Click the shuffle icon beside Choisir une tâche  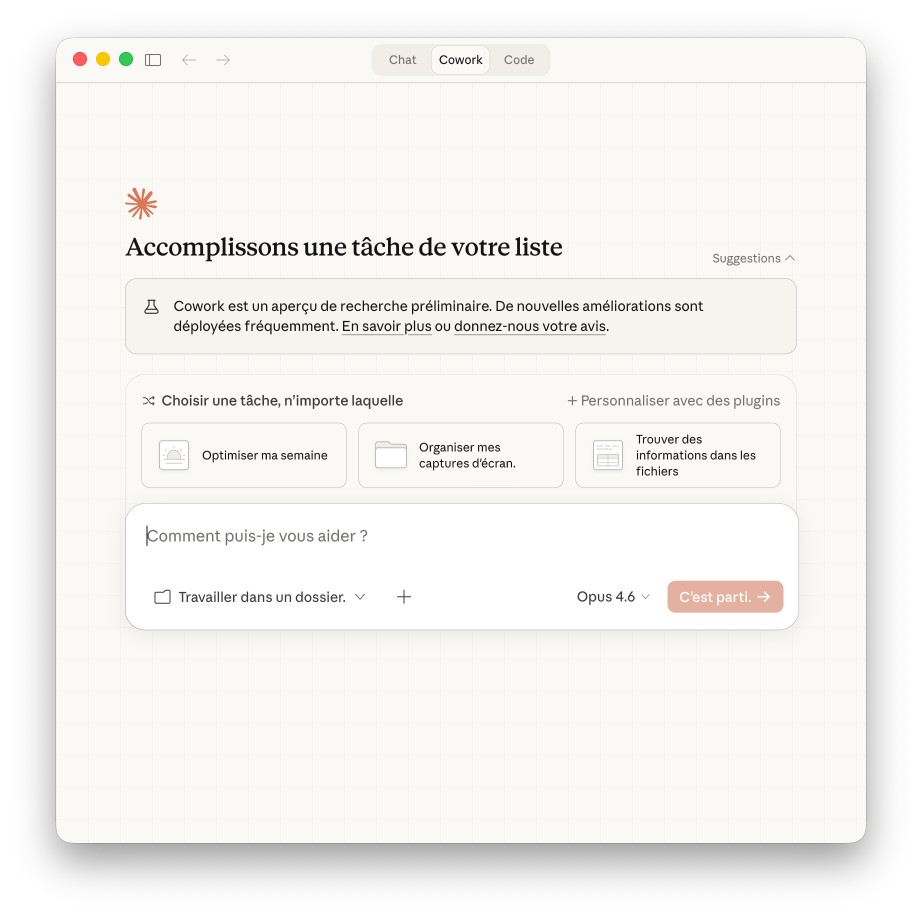pyautogui.click(x=149, y=401)
